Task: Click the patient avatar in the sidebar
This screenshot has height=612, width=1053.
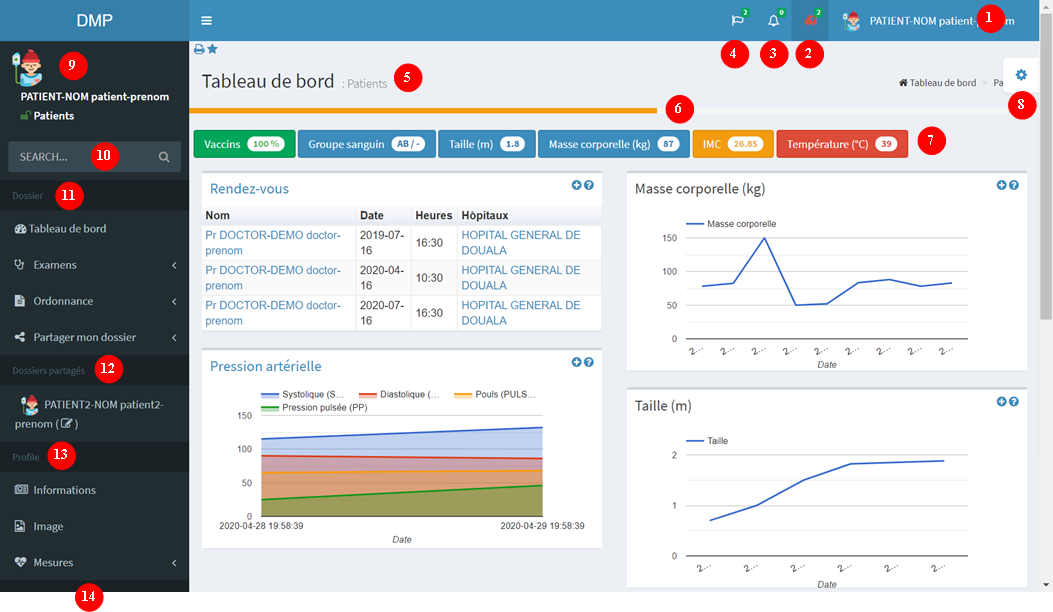Action: 28,69
